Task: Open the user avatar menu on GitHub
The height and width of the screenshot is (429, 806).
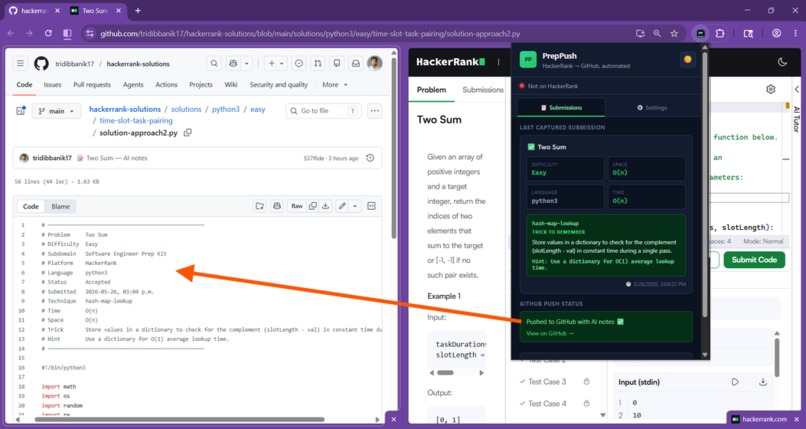Action: [x=375, y=63]
